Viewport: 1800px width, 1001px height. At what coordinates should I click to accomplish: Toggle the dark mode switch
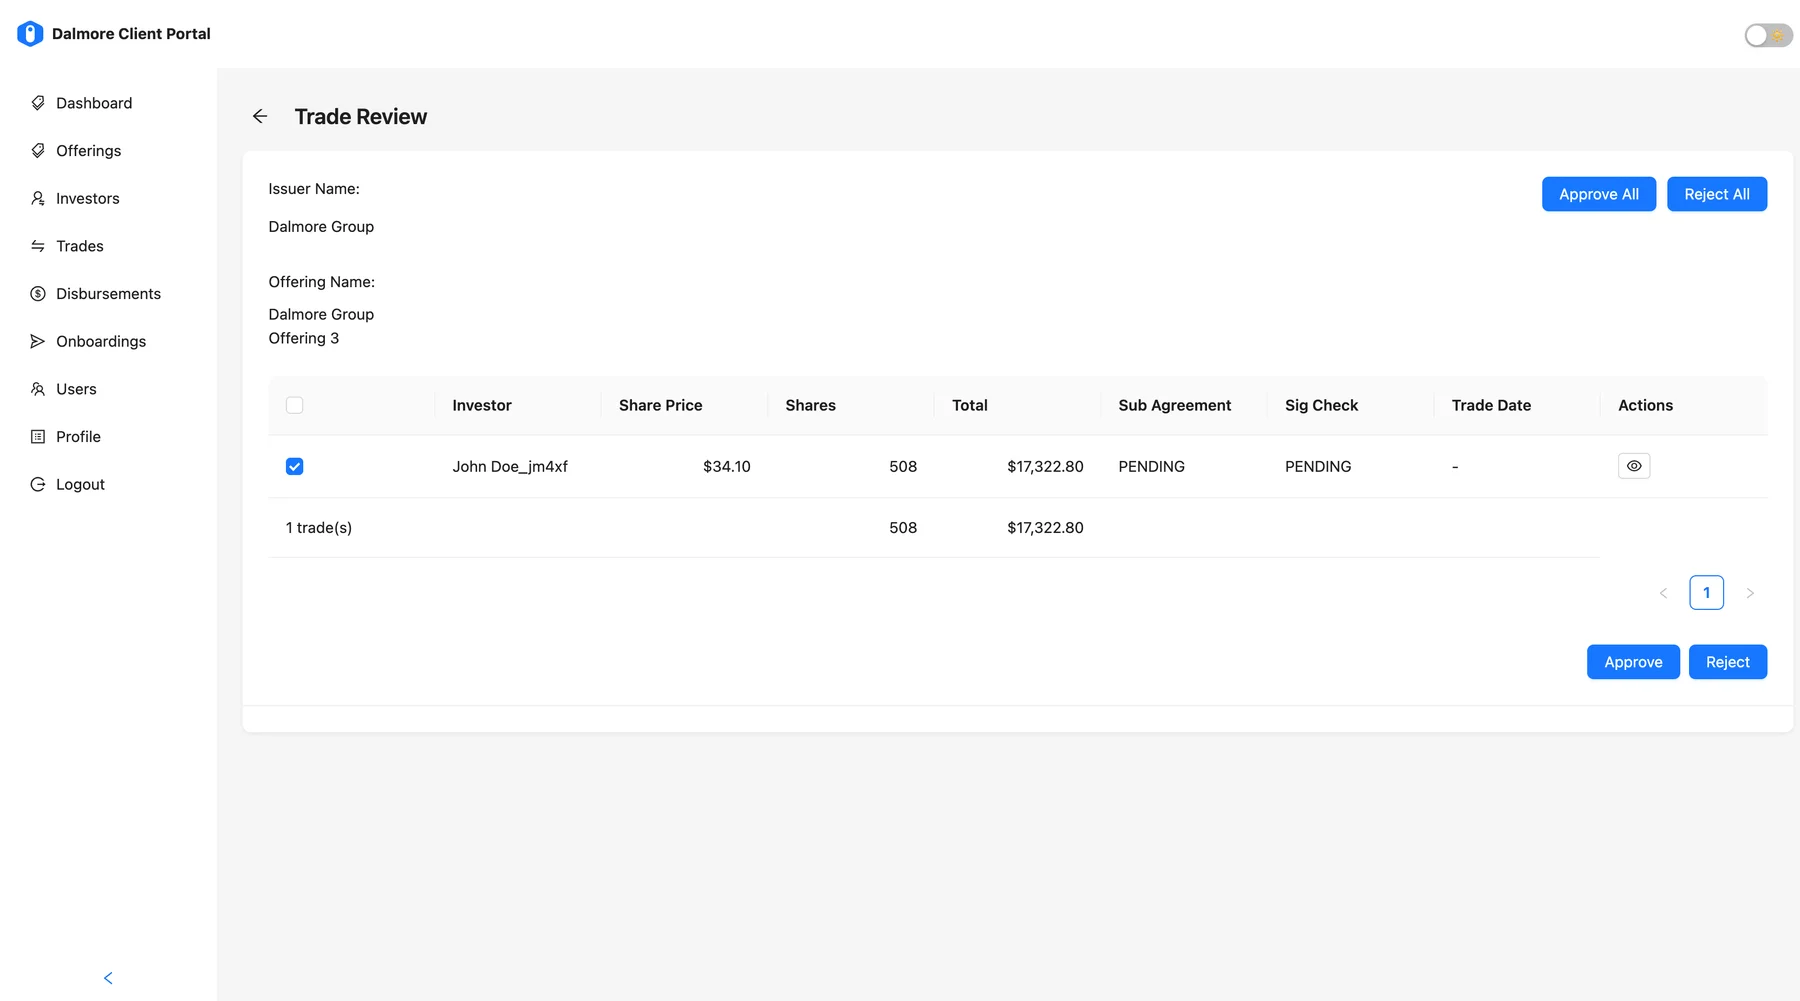pyautogui.click(x=1768, y=36)
